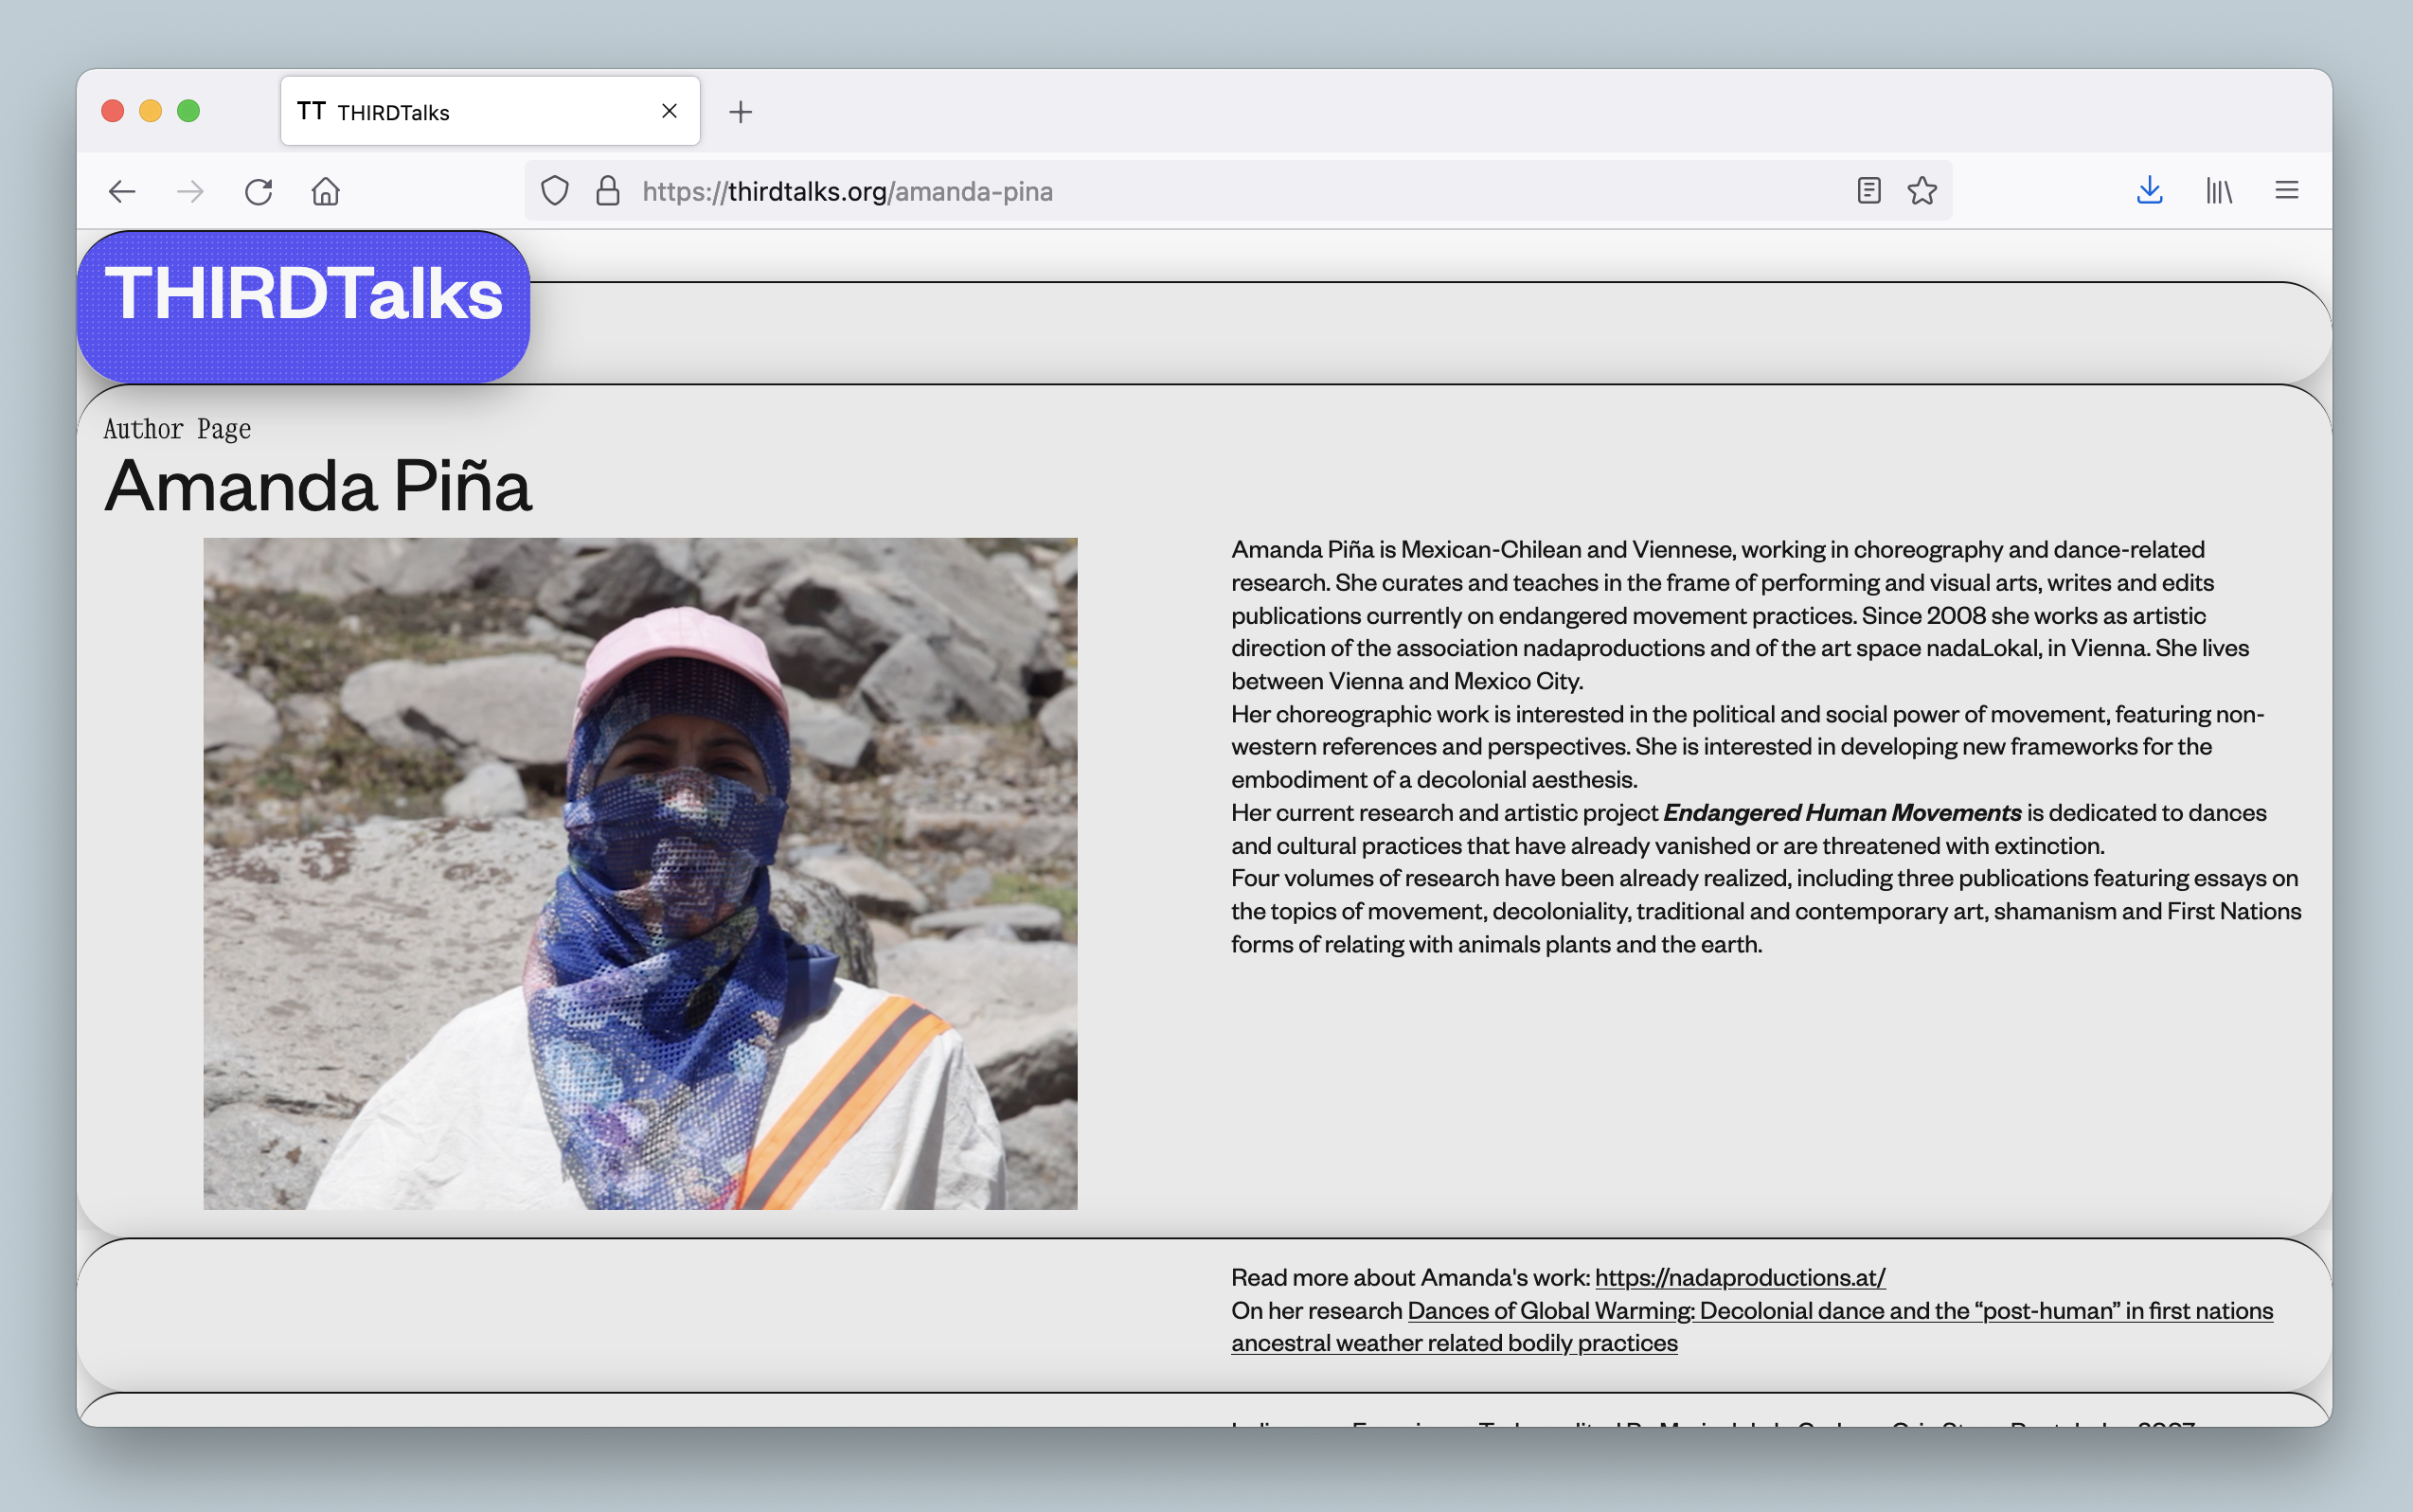Open the nadaproductions.at link
Screen dimensions: 2413x1512
click(x=1740, y=1277)
